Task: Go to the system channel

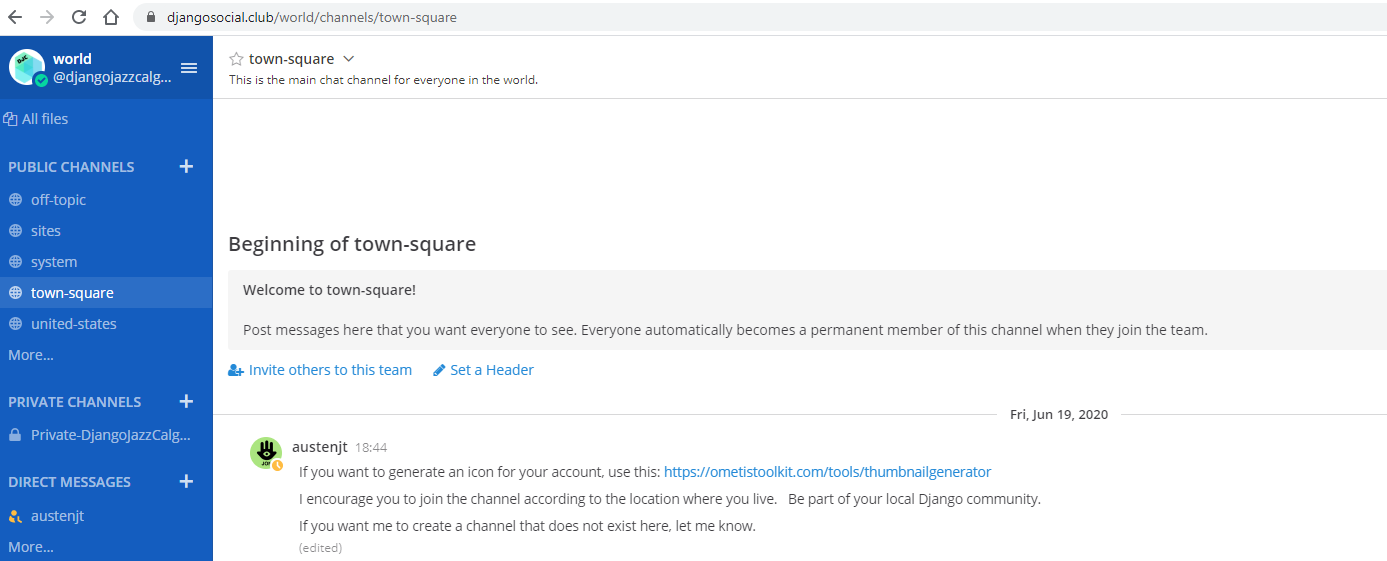Action: [54, 262]
